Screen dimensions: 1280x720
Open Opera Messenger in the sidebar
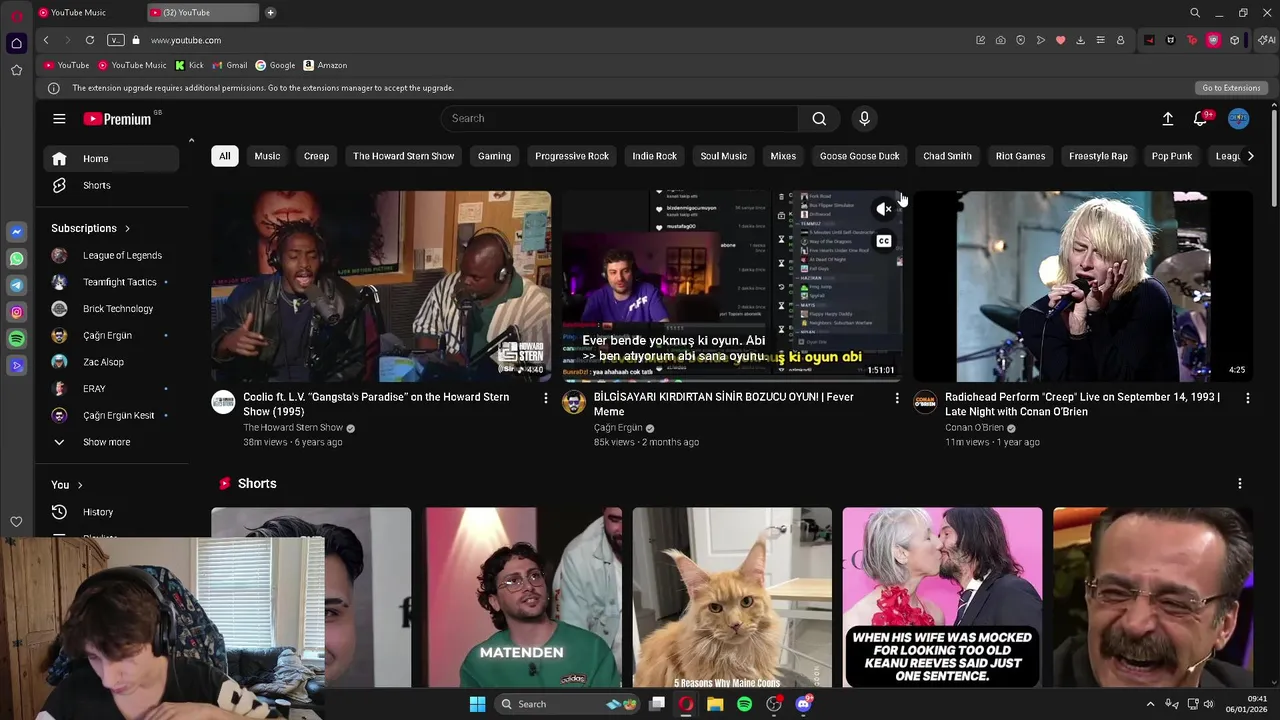click(x=16, y=232)
